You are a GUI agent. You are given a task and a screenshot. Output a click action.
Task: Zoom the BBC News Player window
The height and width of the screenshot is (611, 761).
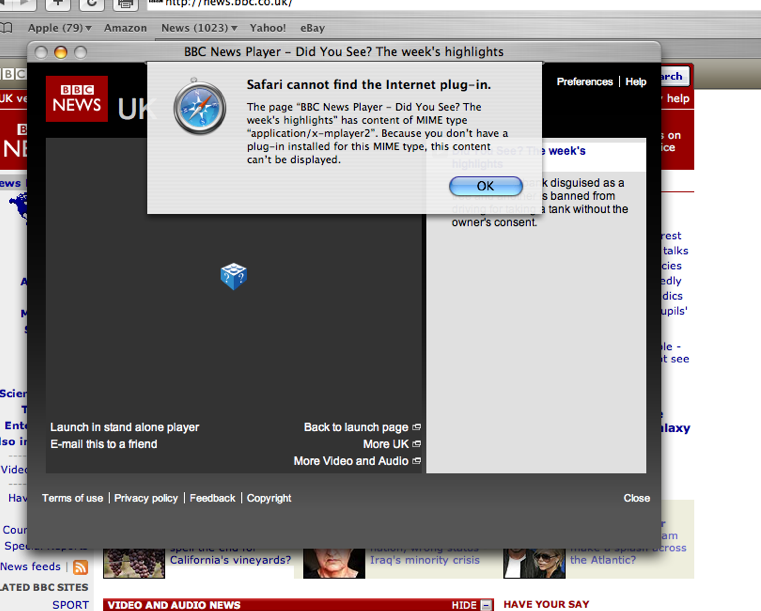(x=80, y=52)
